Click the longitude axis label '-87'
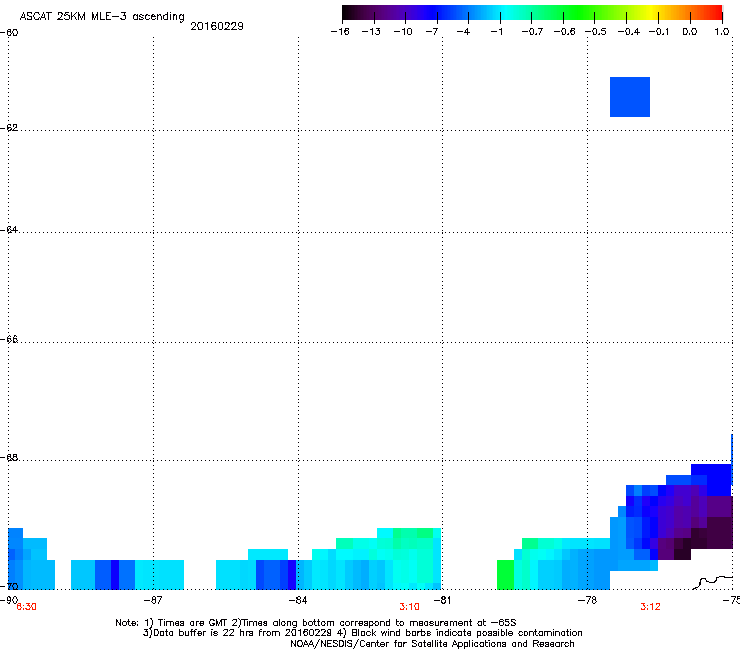Screen dimensions: 740x650 coord(153,600)
